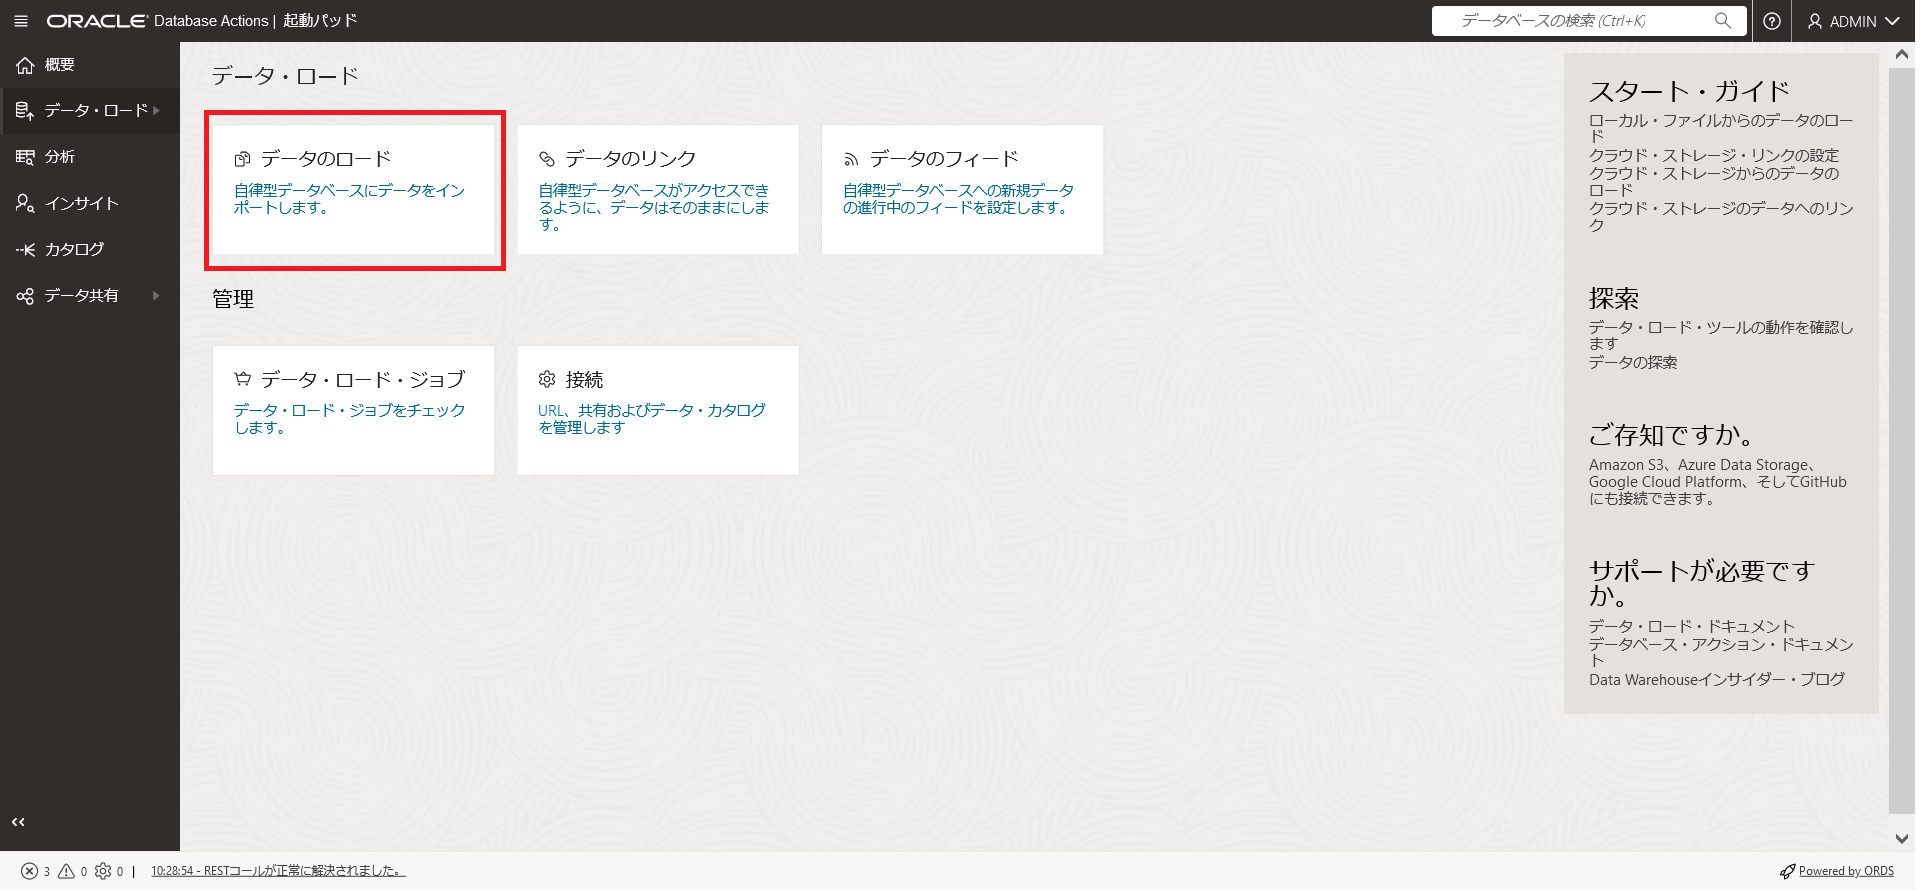The width and height of the screenshot is (1920, 892).
Task: Open データベース・アクション・ドキュメント link
Action: pos(1721,652)
